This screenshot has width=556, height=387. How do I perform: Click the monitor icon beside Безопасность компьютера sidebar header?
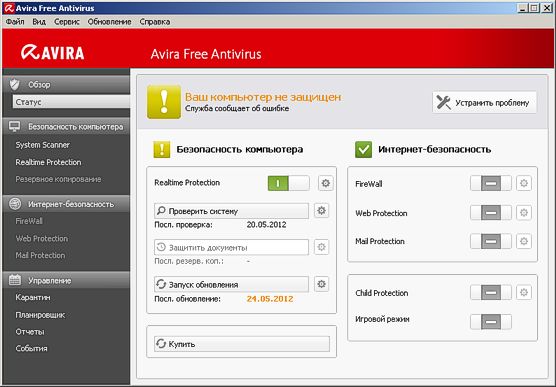coord(15,127)
